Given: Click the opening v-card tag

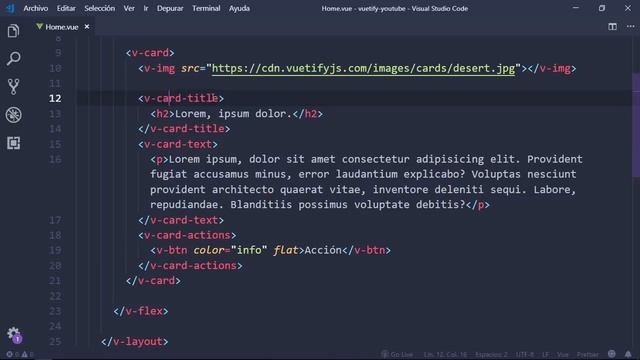Looking at the screenshot, I should (150, 53).
